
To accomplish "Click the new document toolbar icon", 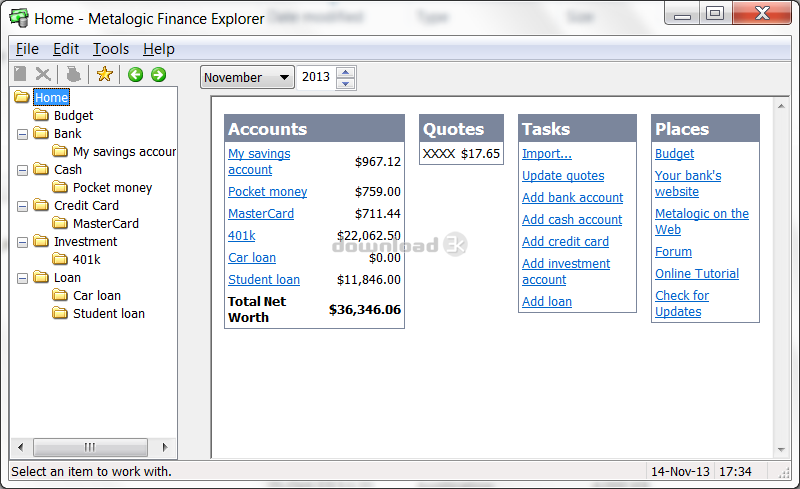I will click(x=20, y=74).
